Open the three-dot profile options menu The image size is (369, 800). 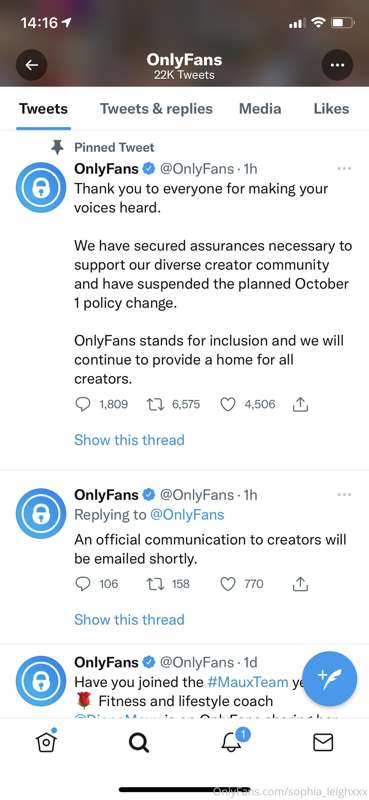[337, 65]
